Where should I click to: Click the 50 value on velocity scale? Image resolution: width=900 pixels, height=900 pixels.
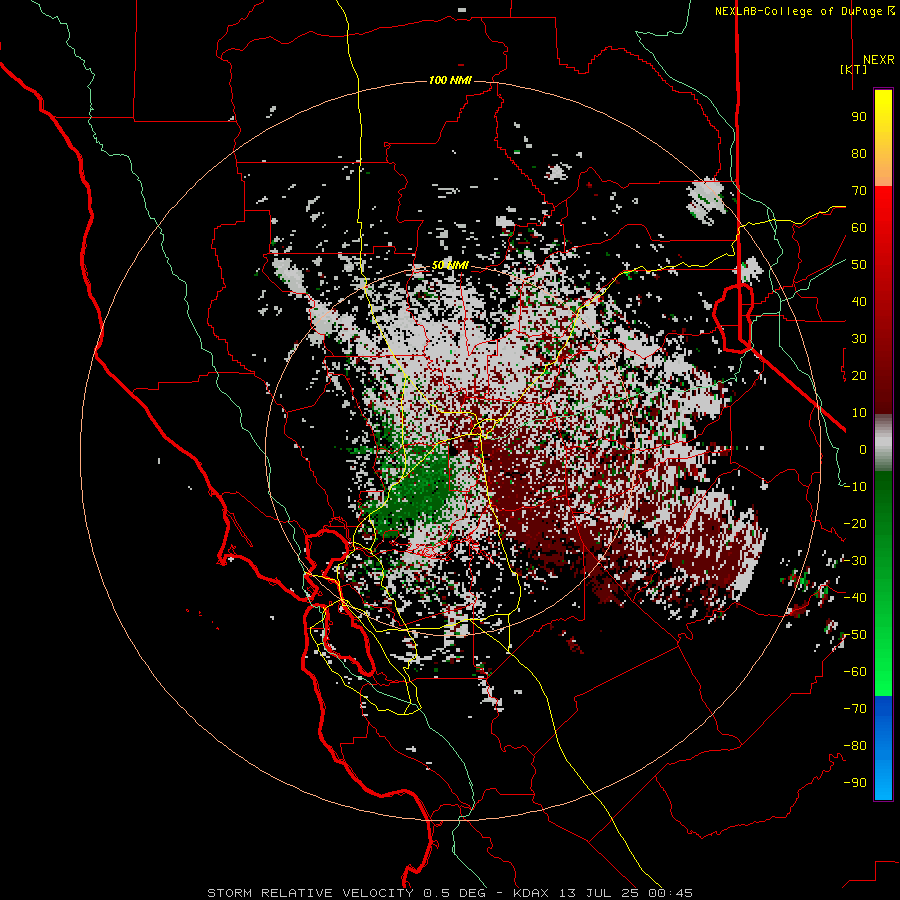click(859, 265)
